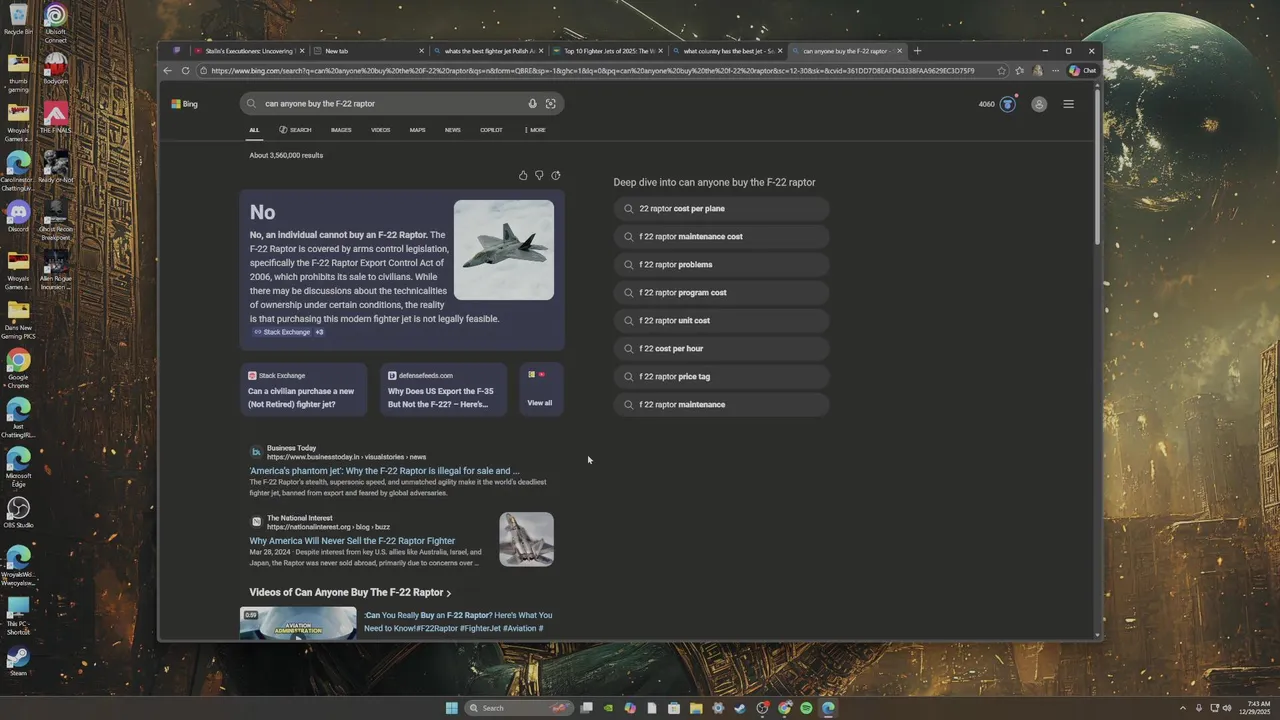Open the Bing hamburger menu
The width and height of the screenshot is (1280, 720).
1068,104
